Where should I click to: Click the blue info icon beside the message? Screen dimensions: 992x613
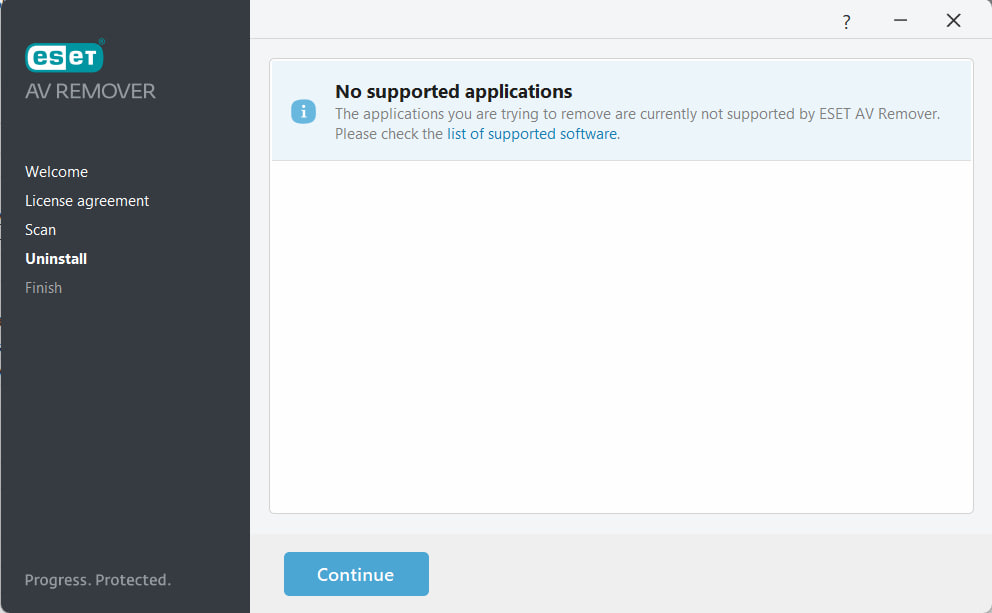click(304, 112)
